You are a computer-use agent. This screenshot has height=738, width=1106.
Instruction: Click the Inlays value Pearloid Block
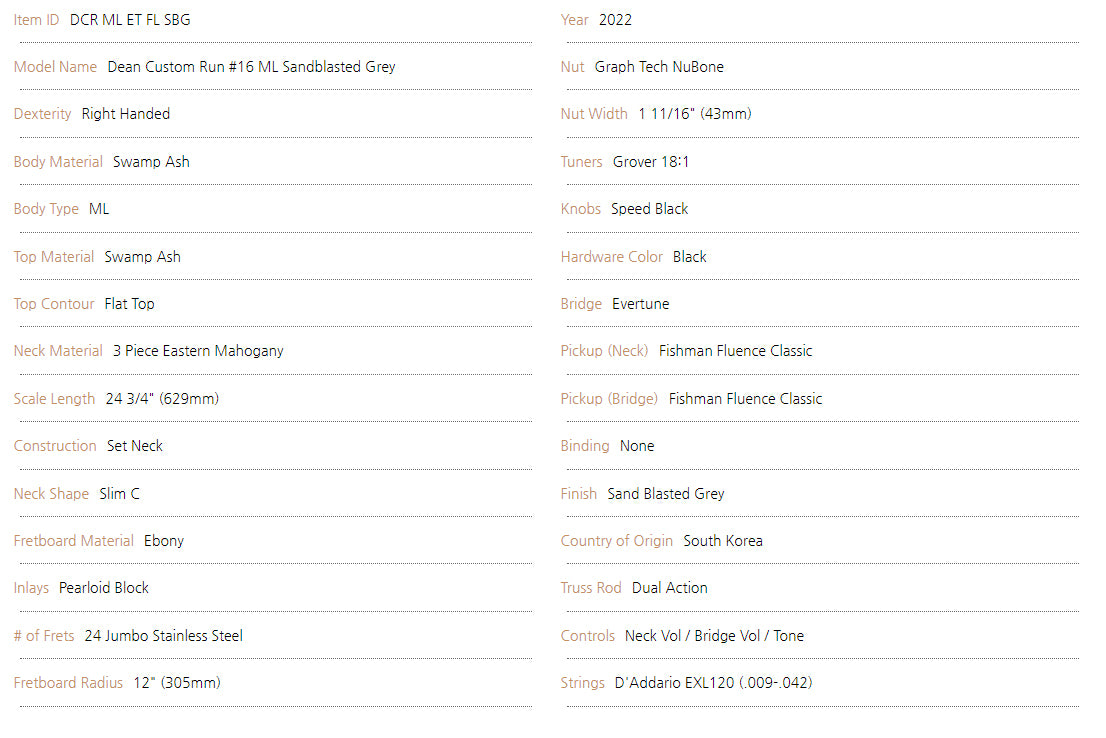(104, 588)
